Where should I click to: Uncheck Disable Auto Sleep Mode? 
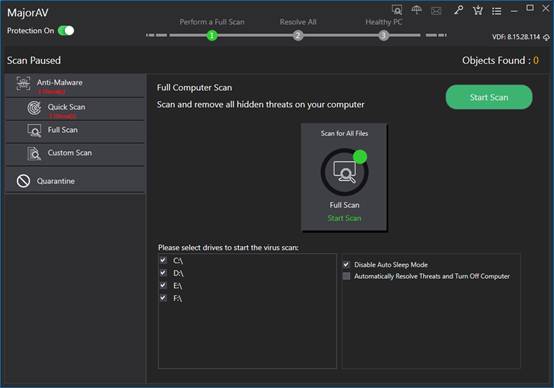(x=346, y=265)
